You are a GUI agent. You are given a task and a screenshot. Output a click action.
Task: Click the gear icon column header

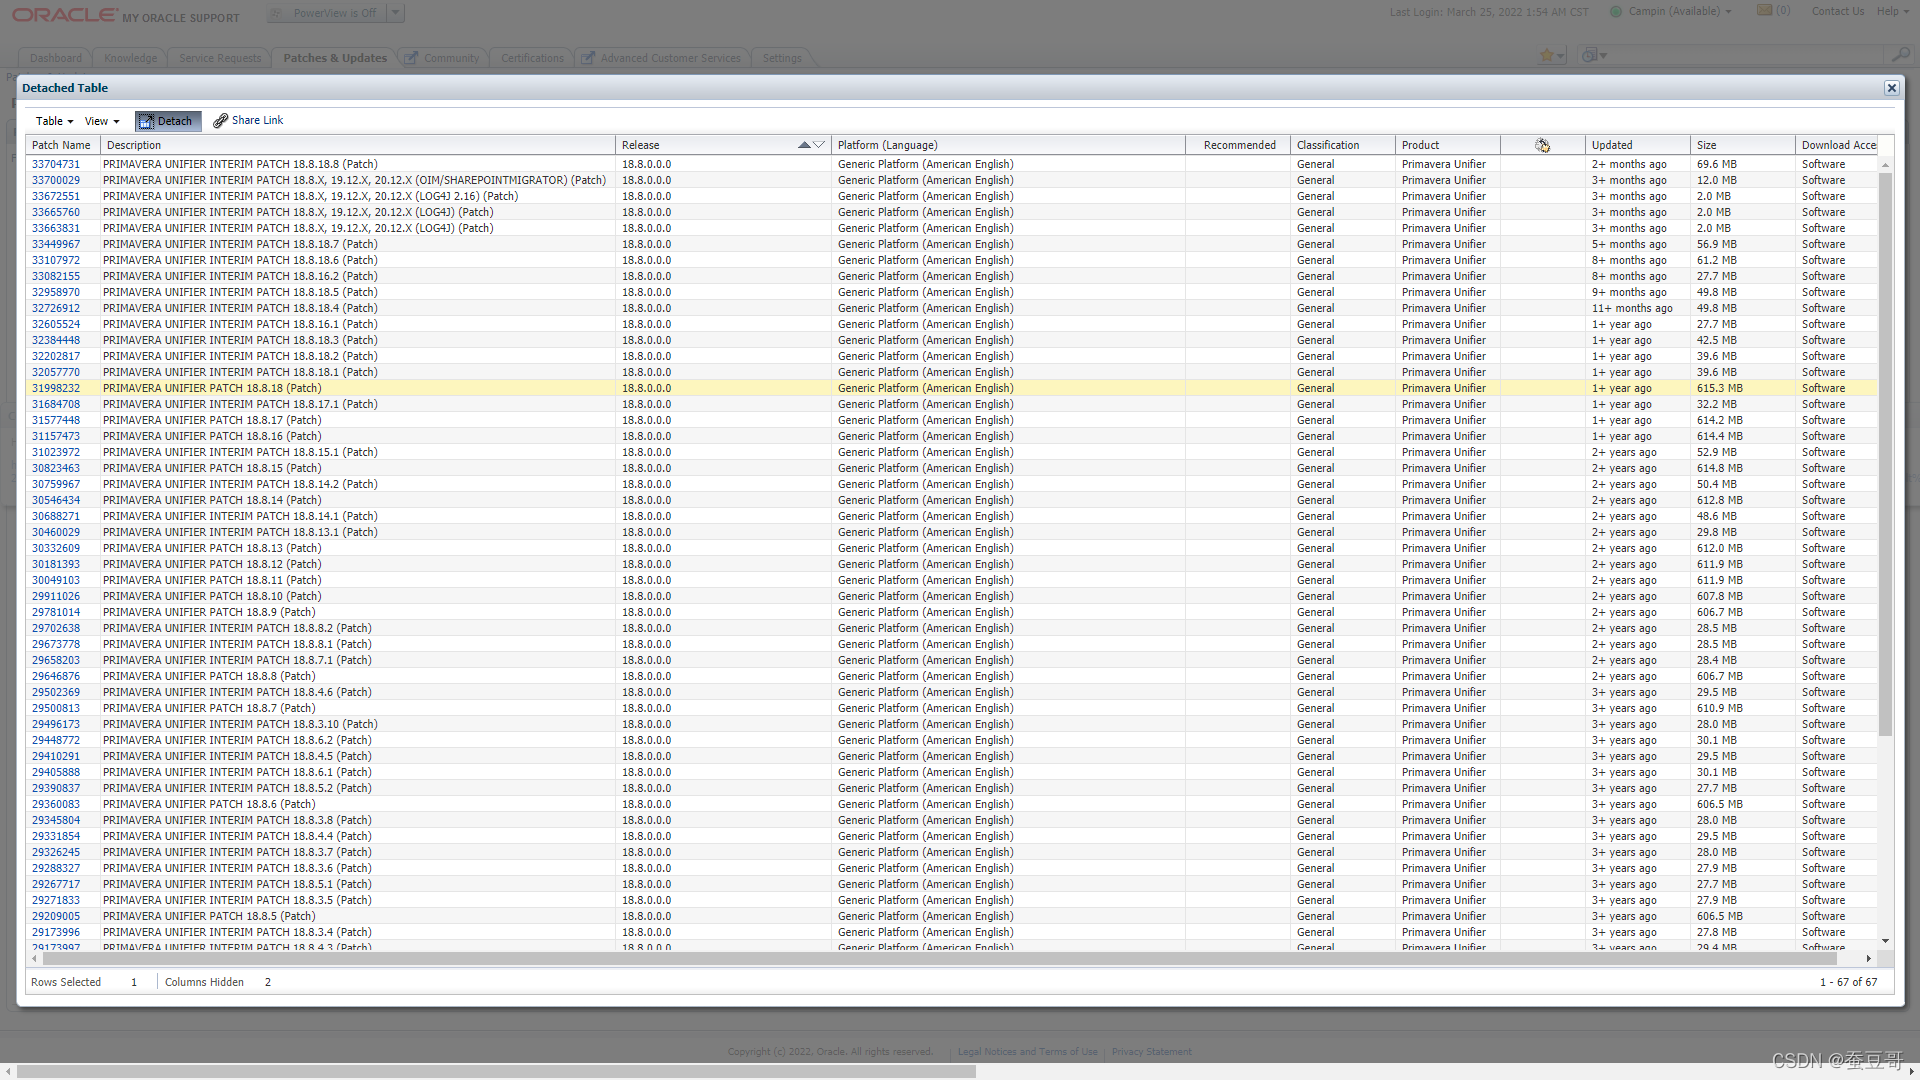coord(1542,146)
